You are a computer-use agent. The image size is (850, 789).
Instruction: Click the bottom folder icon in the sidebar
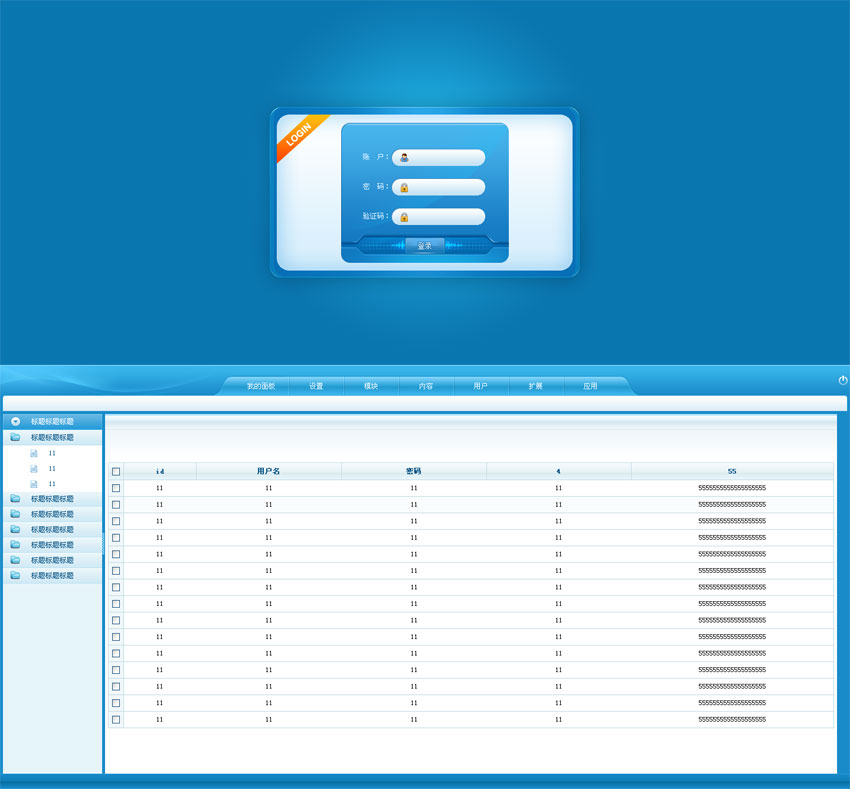[x=15, y=576]
